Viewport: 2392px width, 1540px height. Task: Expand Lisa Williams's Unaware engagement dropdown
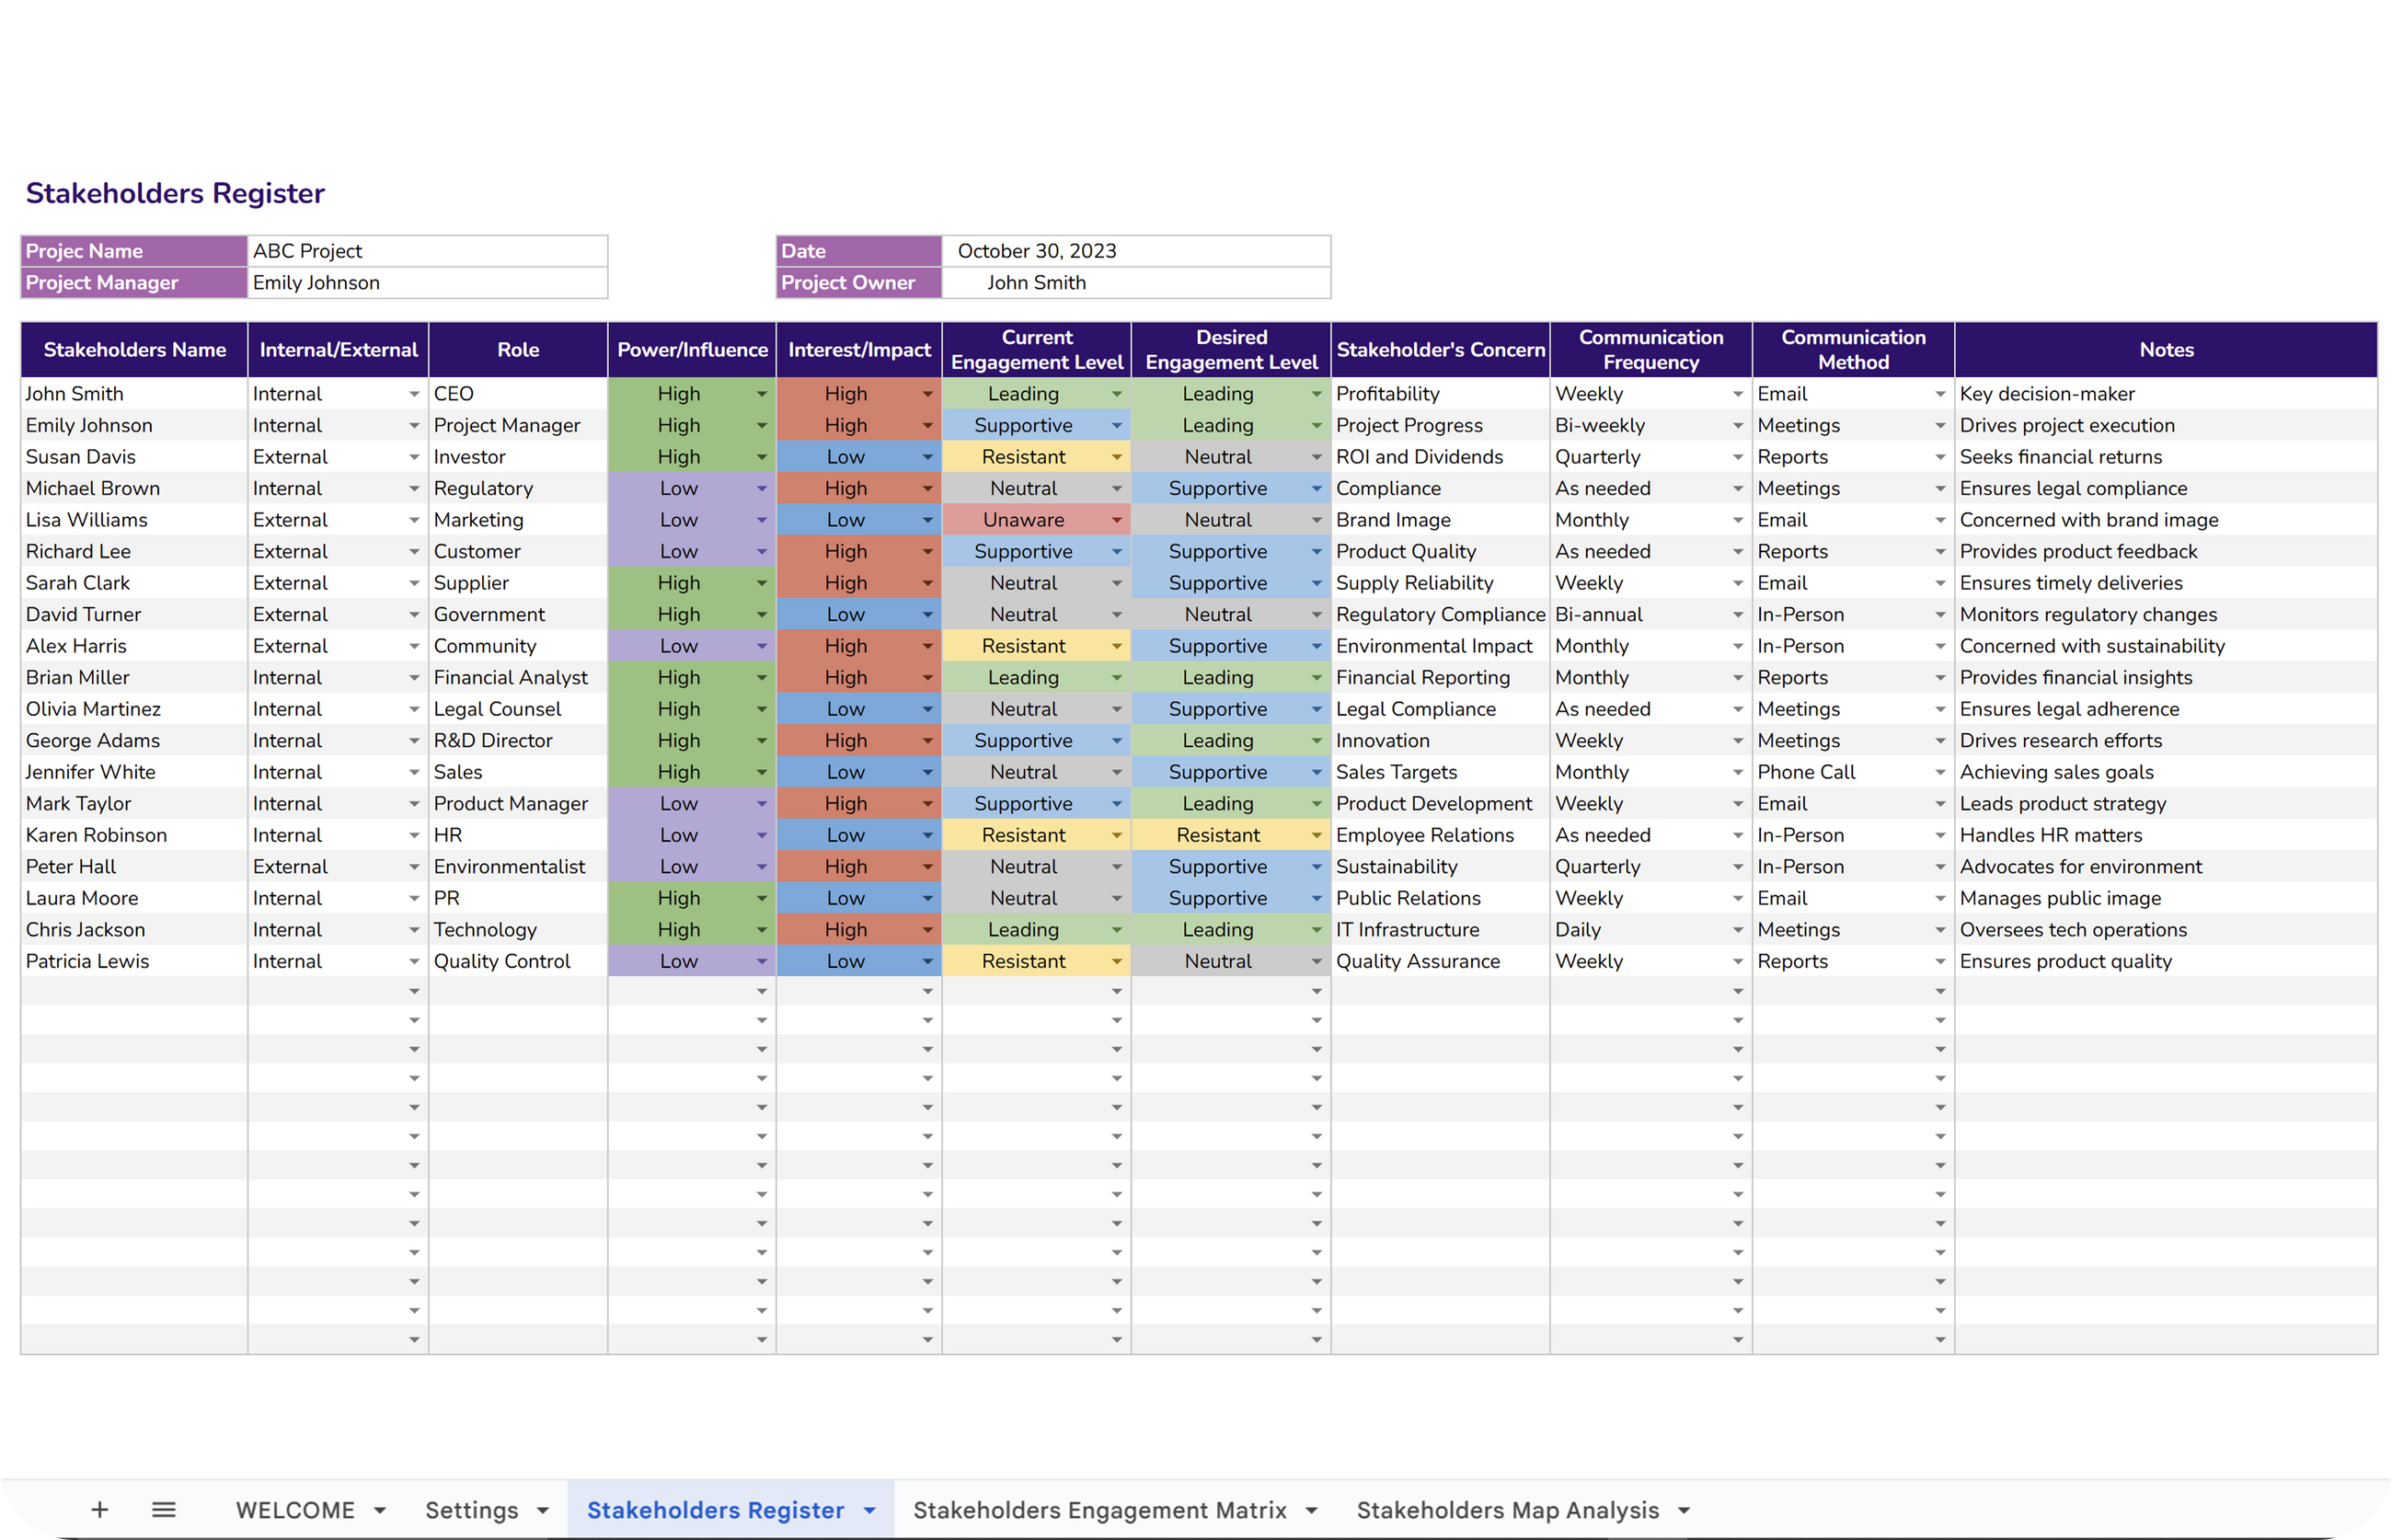pyautogui.click(x=1117, y=521)
